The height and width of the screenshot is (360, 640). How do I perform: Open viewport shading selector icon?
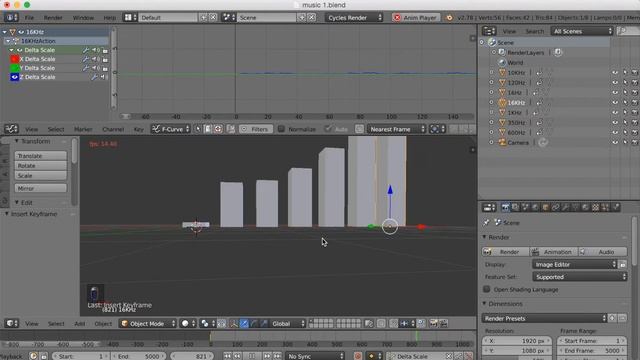pyautogui.click(x=188, y=323)
